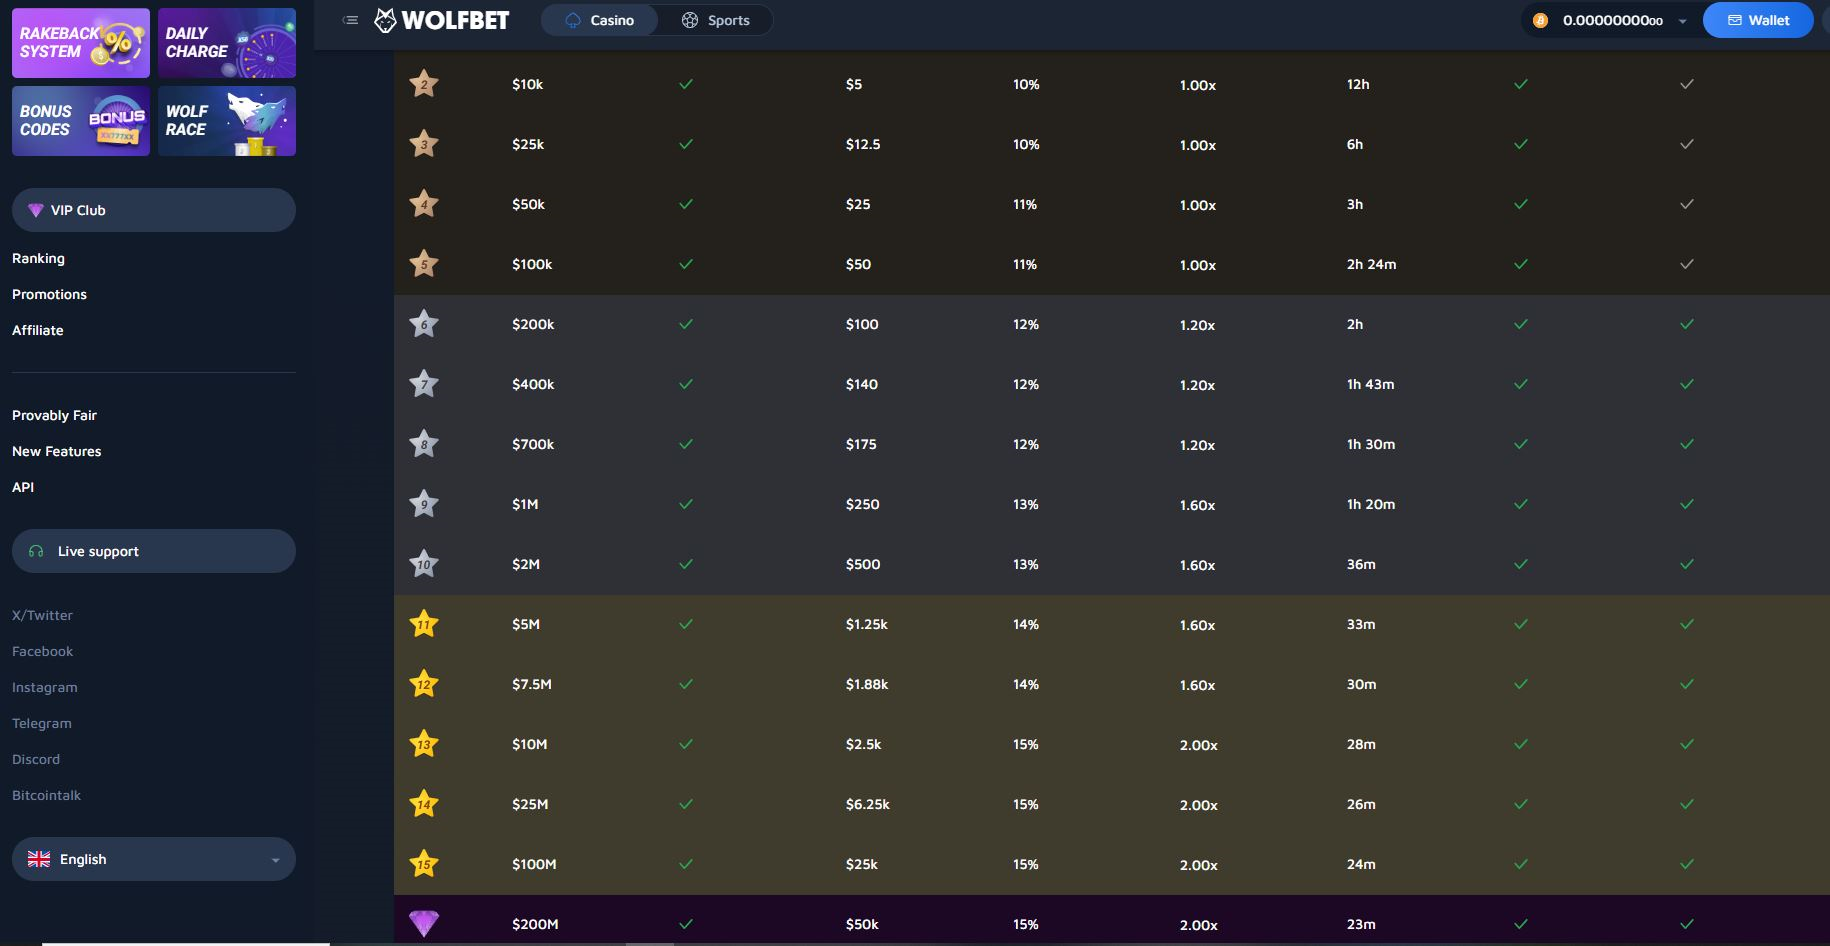Open Live support chat
Image resolution: width=1830 pixels, height=946 pixels.
coord(154,551)
